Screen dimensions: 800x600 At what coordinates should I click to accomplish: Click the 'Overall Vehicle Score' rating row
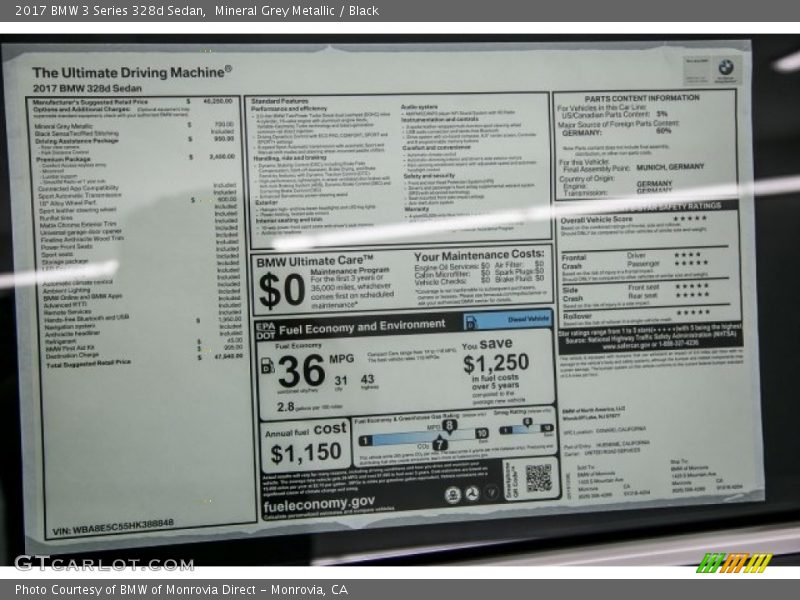pos(634,219)
